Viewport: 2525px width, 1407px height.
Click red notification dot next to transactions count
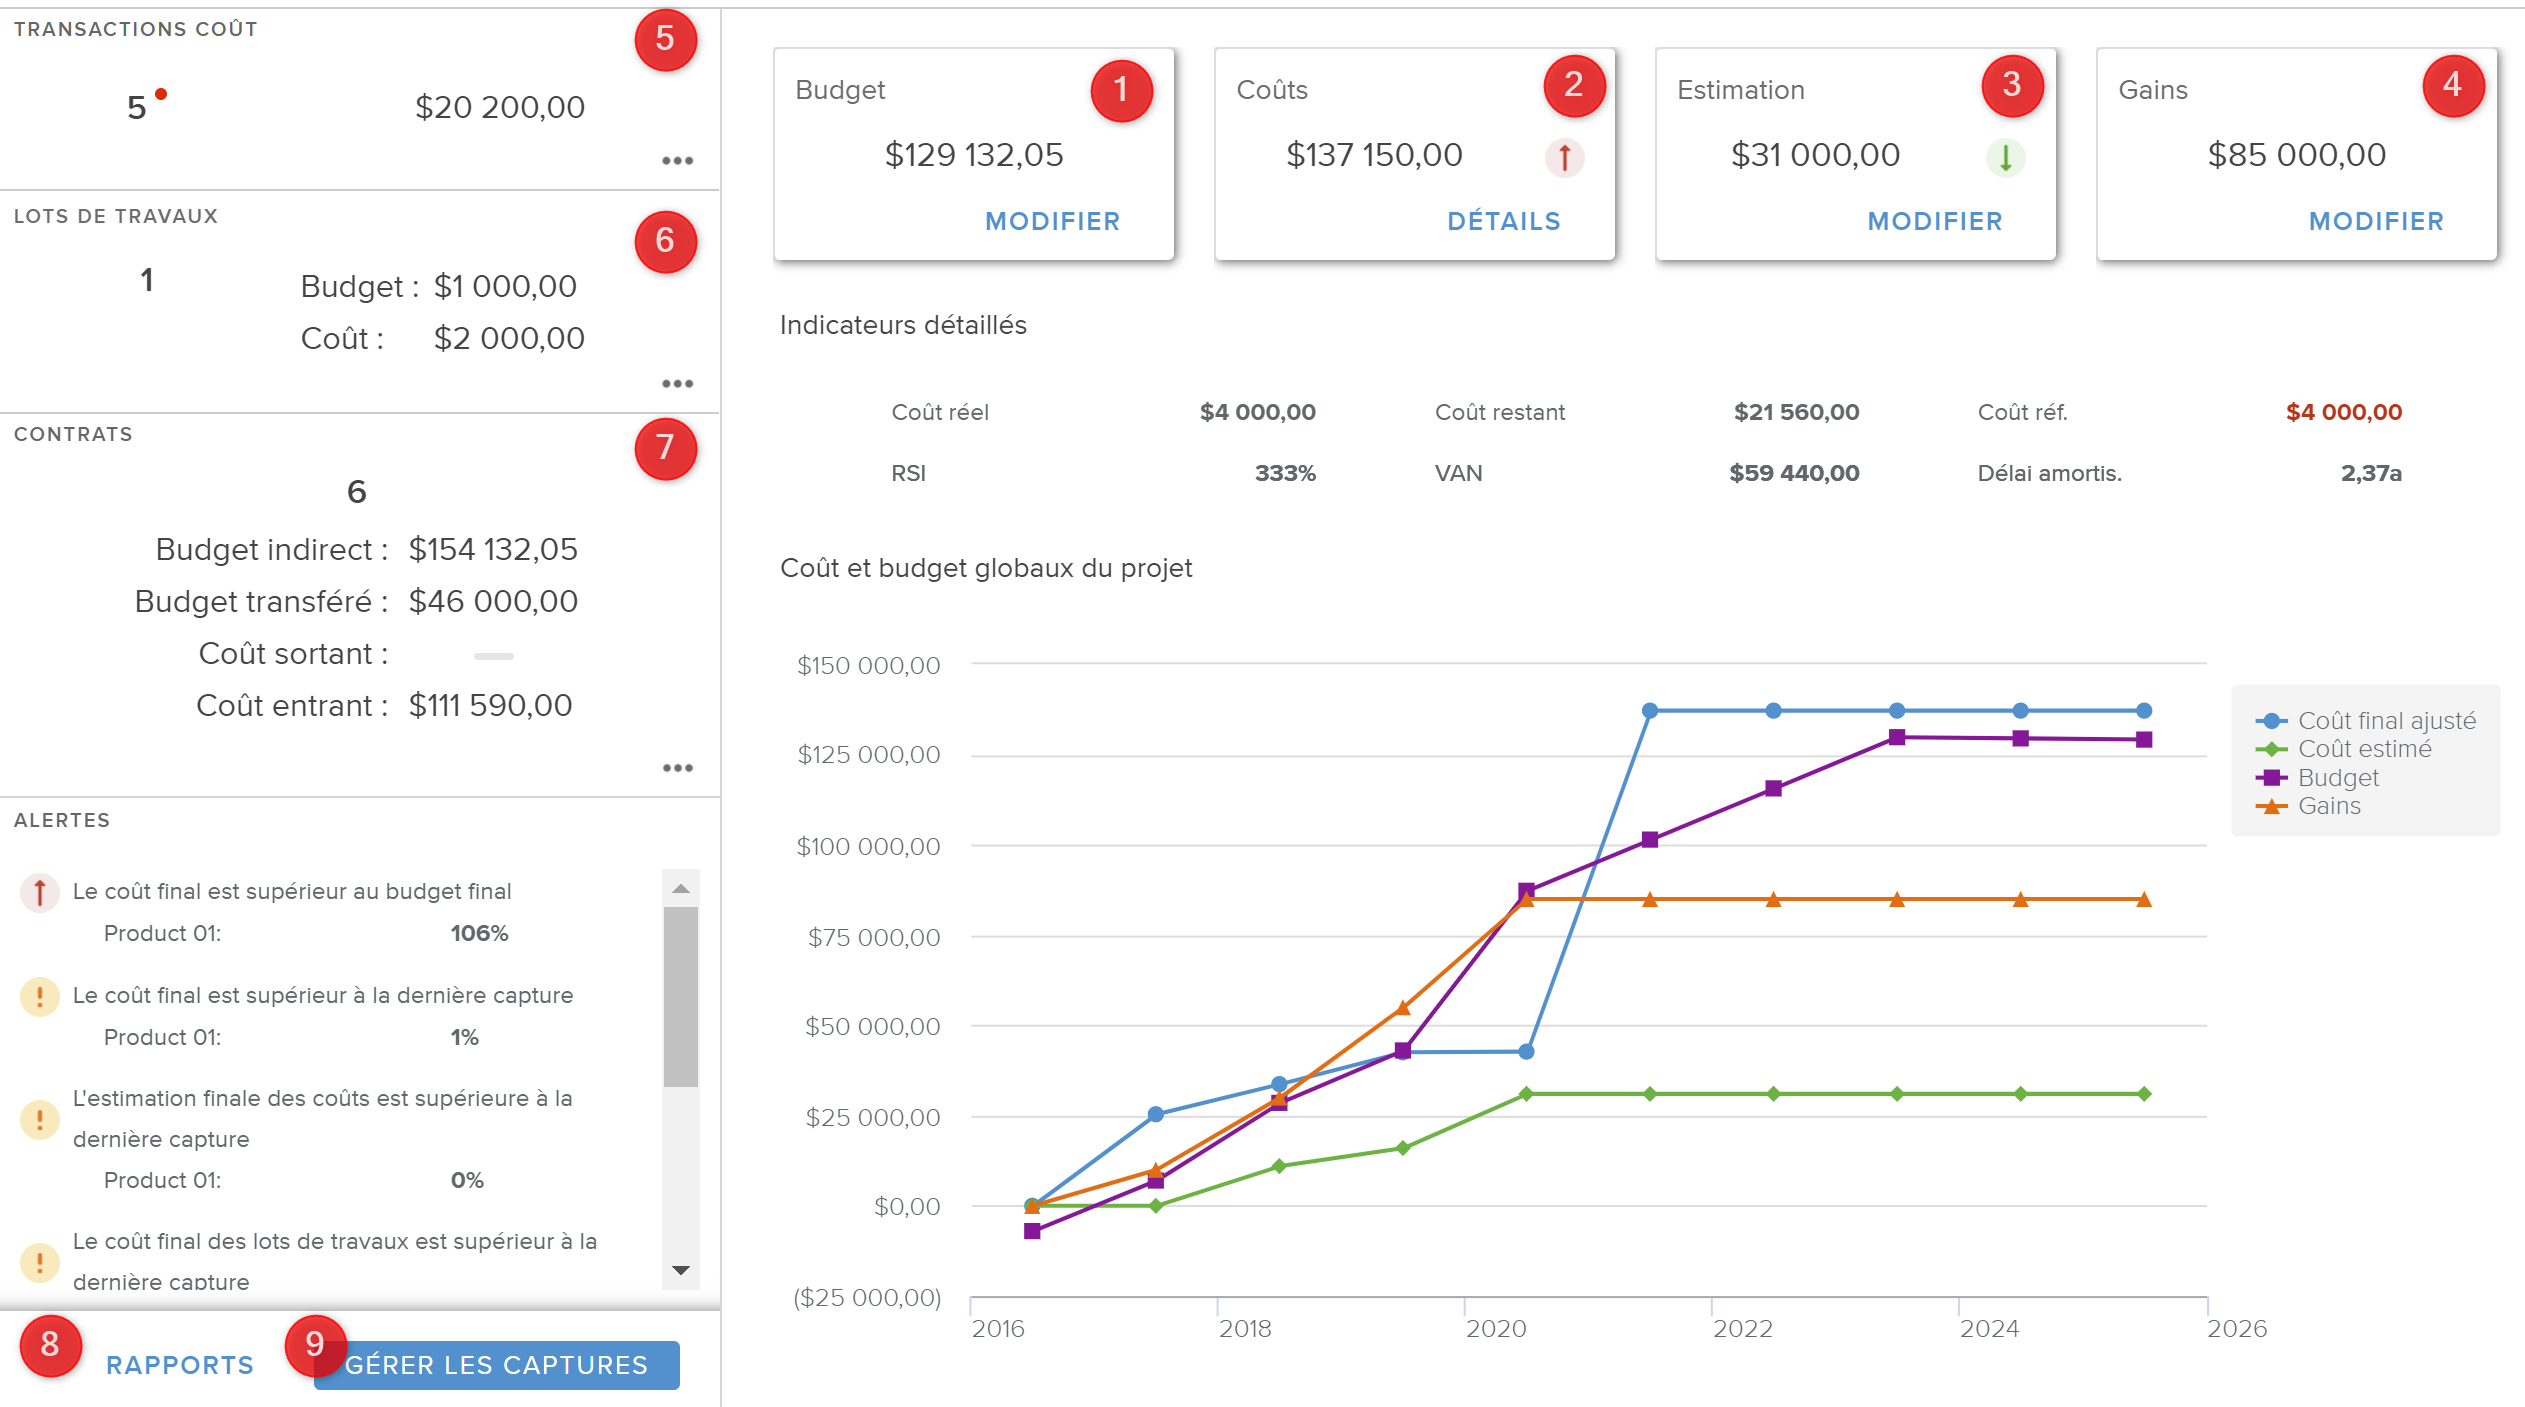pos(161,95)
